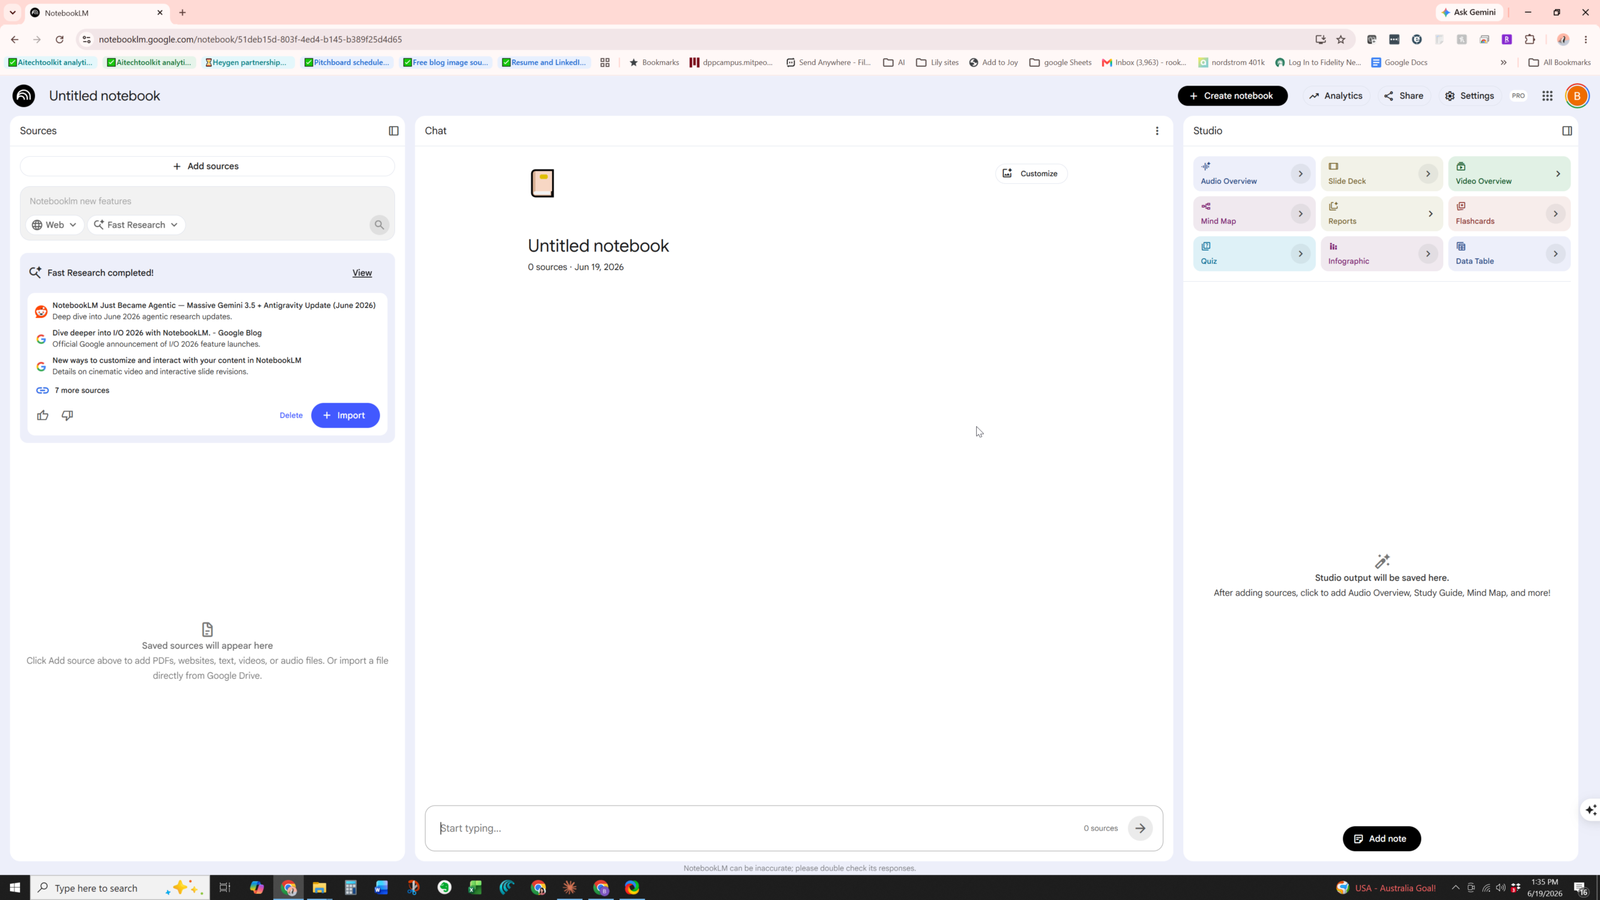Import the research results
Image resolution: width=1600 pixels, height=900 pixels.
(x=345, y=415)
